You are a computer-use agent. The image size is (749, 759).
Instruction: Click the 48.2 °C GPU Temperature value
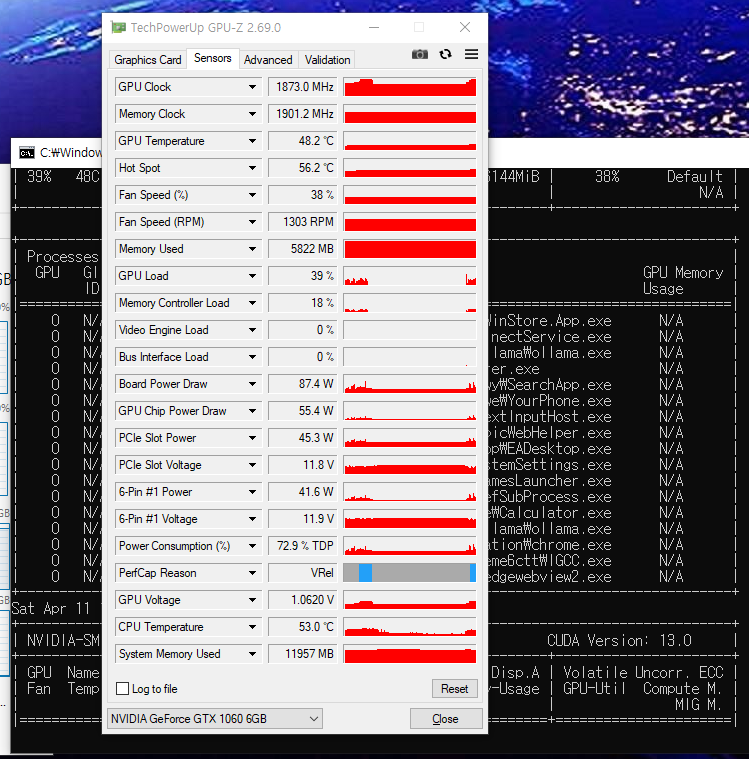coord(303,141)
